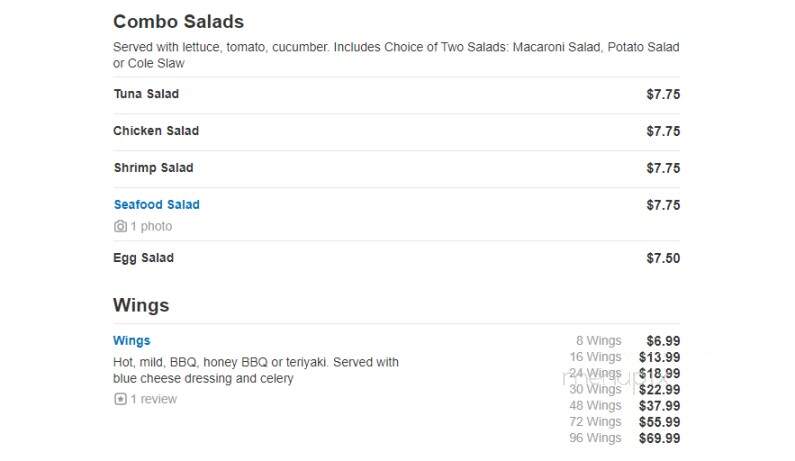Select the Tuna Salad menu item
Image resolution: width=795 pixels, height=461 pixels.
(396, 94)
